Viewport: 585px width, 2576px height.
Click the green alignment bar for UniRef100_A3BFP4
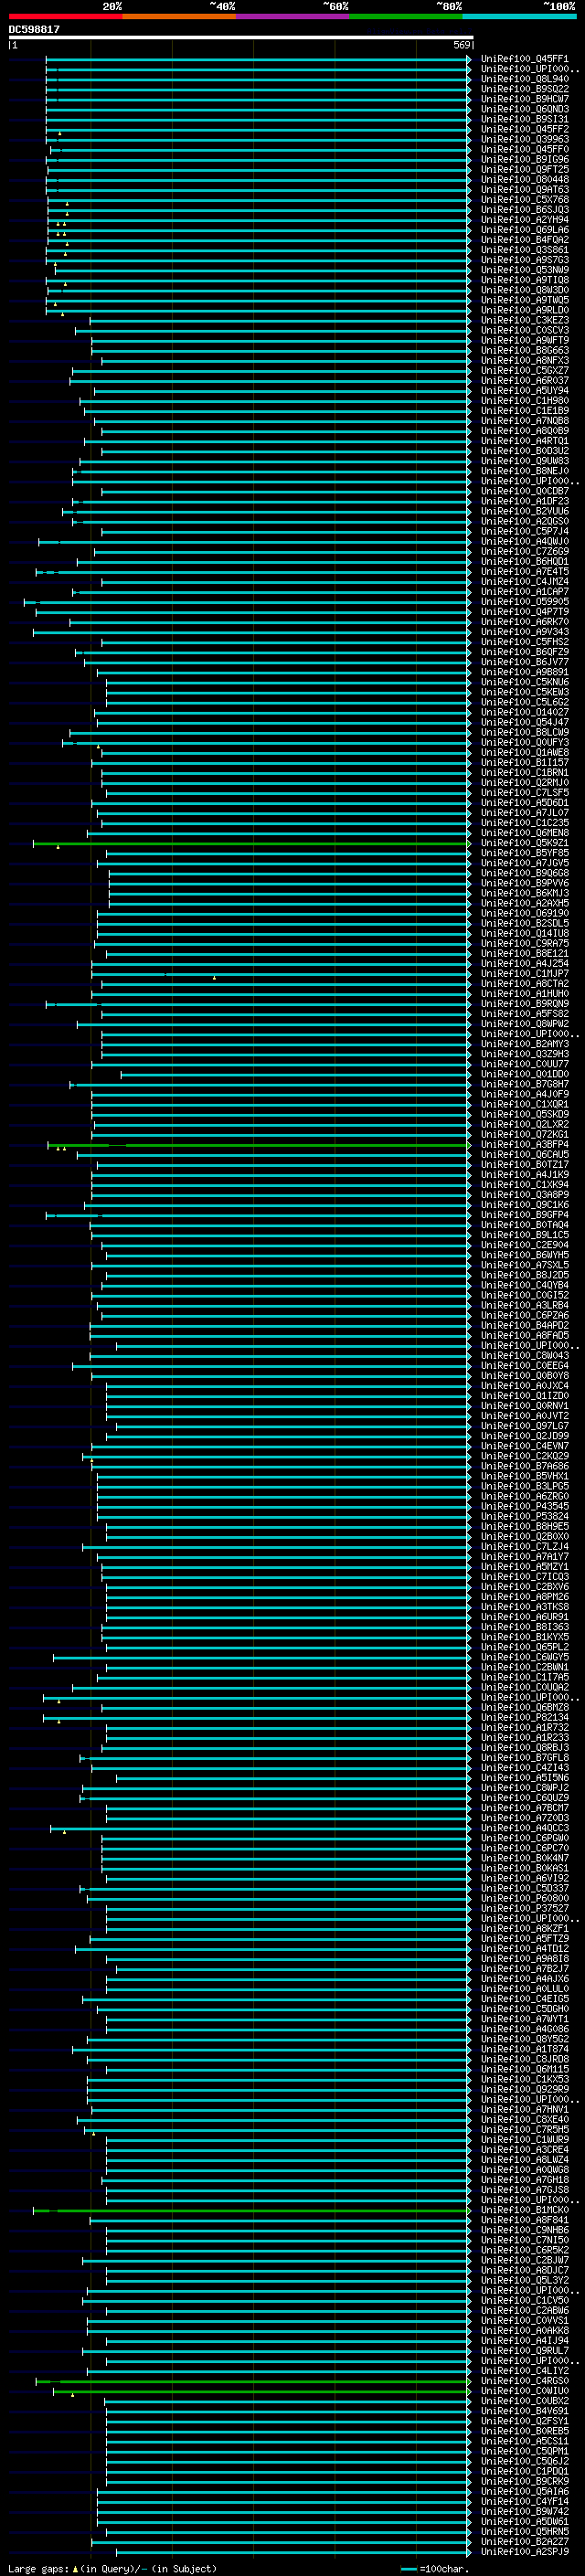pos(258,1145)
